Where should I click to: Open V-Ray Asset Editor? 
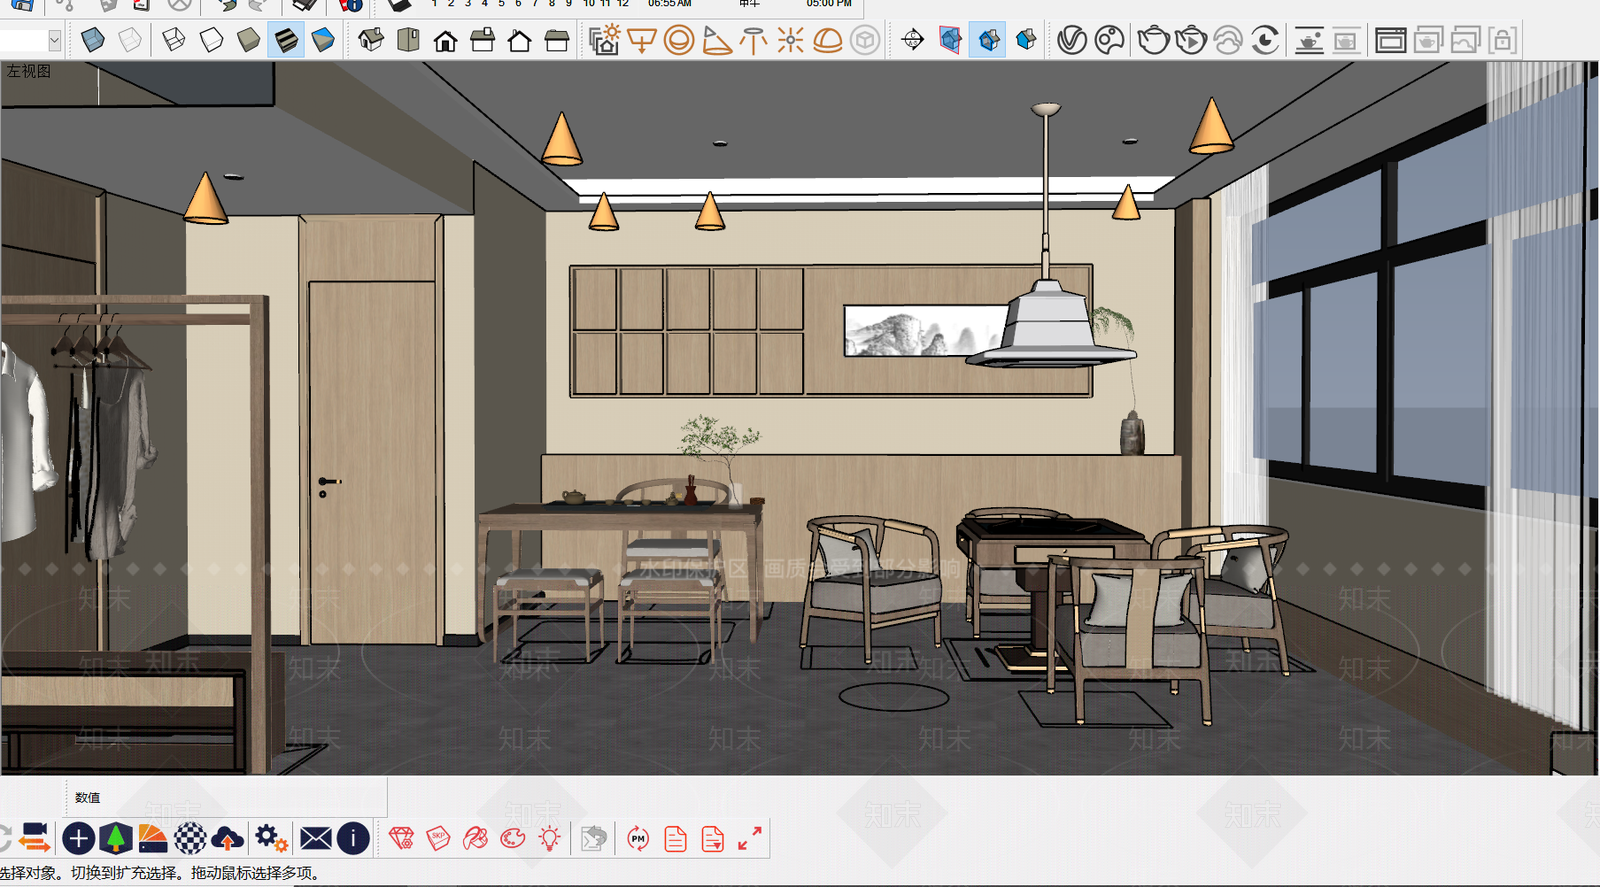pos(1072,40)
